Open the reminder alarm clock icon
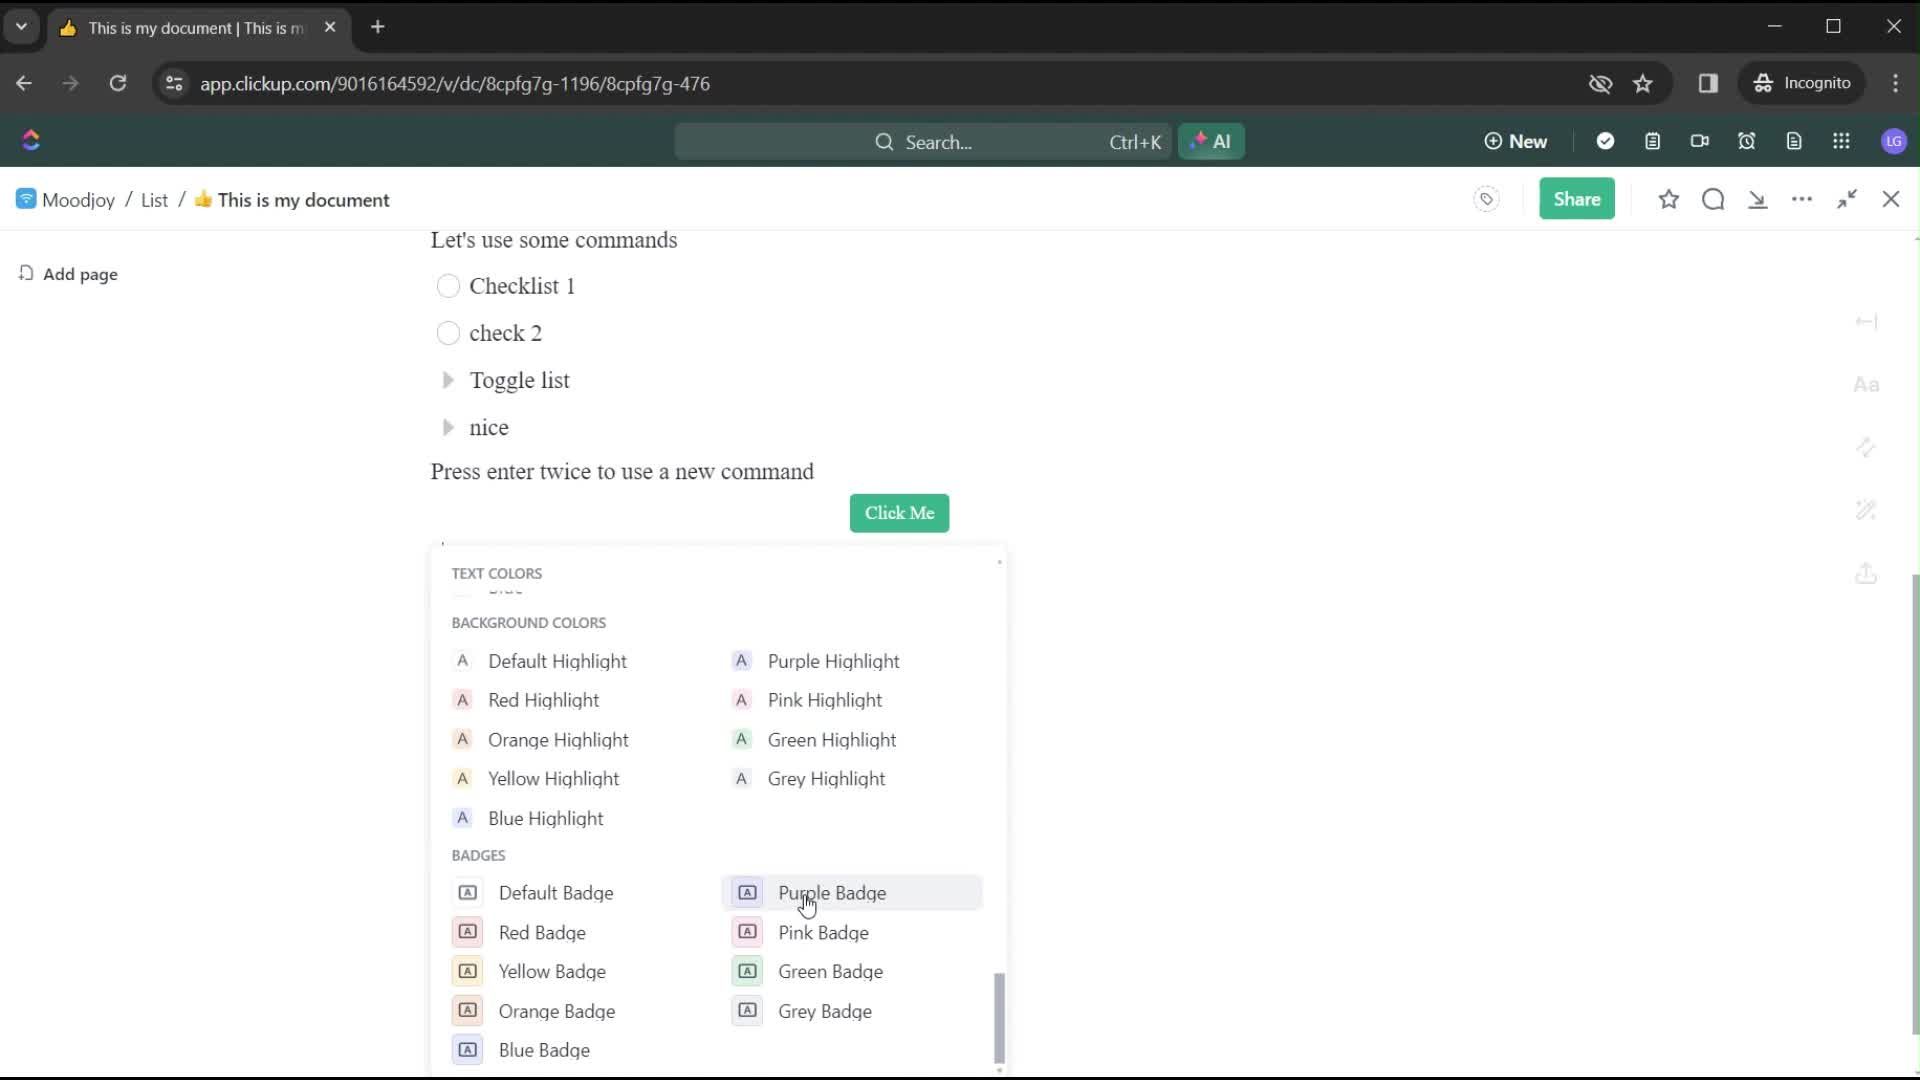The image size is (1920, 1080). (x=1746, y=141)
